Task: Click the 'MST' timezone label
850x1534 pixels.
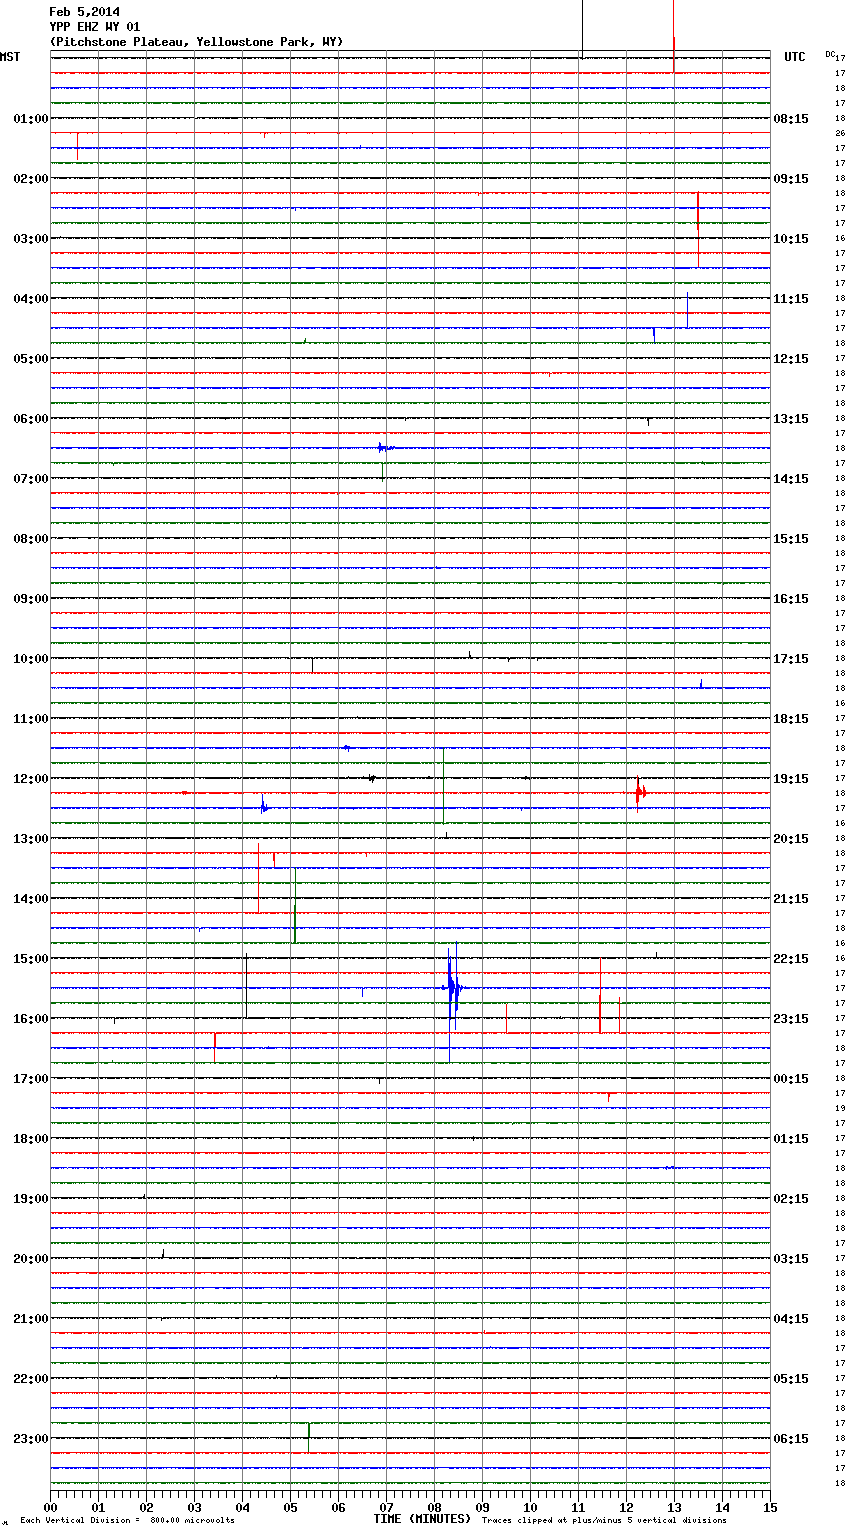Action: 10,57
